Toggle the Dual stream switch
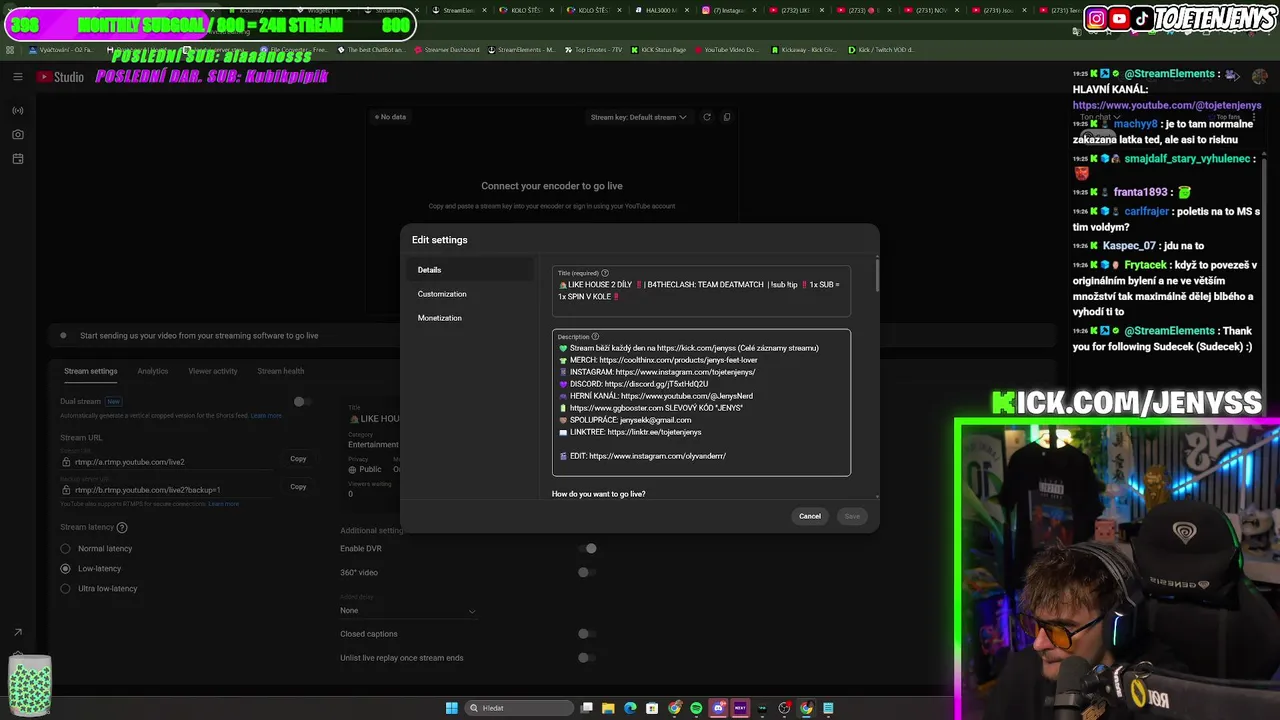Image resolution: width=1280 pixels, height=720 pixels. click(301, 401)
